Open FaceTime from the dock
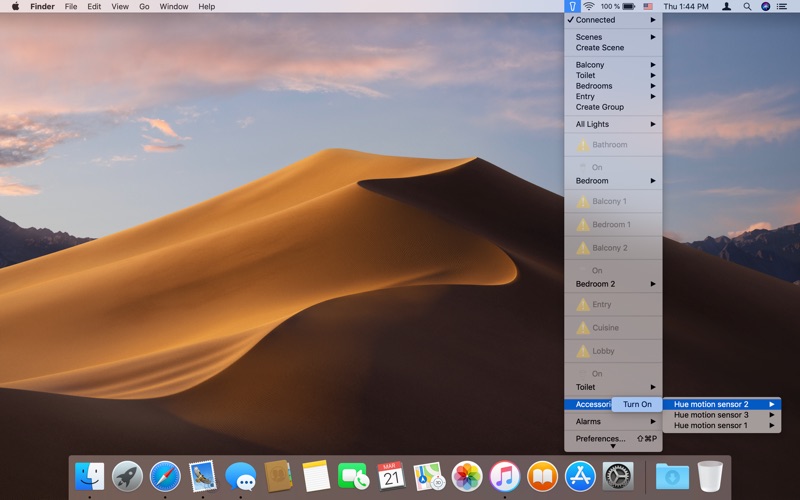800x500 pixels. click(x=353, y=476)
